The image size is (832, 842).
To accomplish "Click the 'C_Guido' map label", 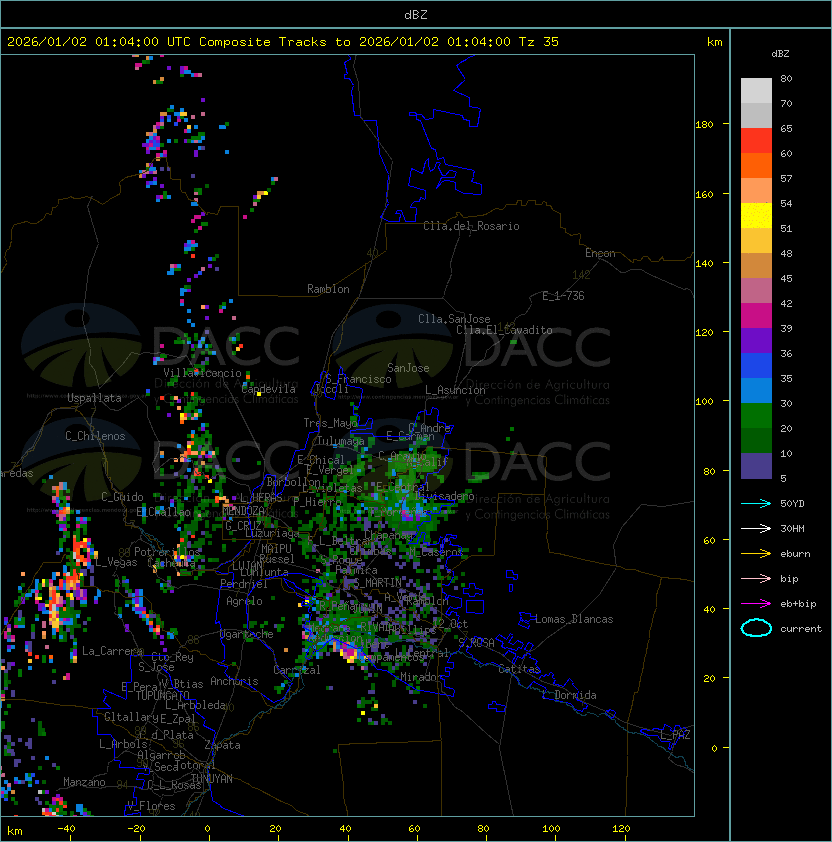I will point(122,497).
